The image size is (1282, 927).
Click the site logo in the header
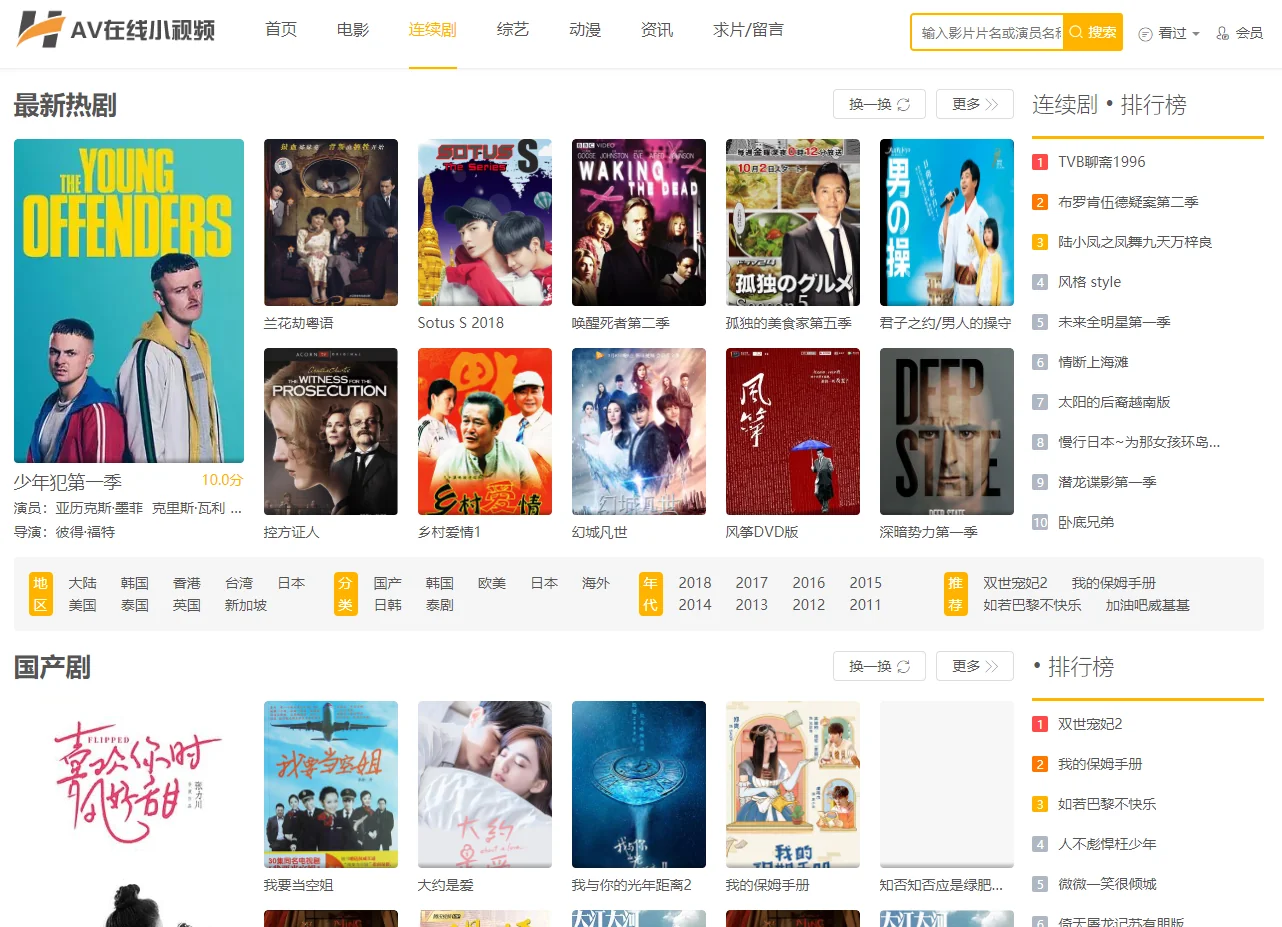pos(116,30)
